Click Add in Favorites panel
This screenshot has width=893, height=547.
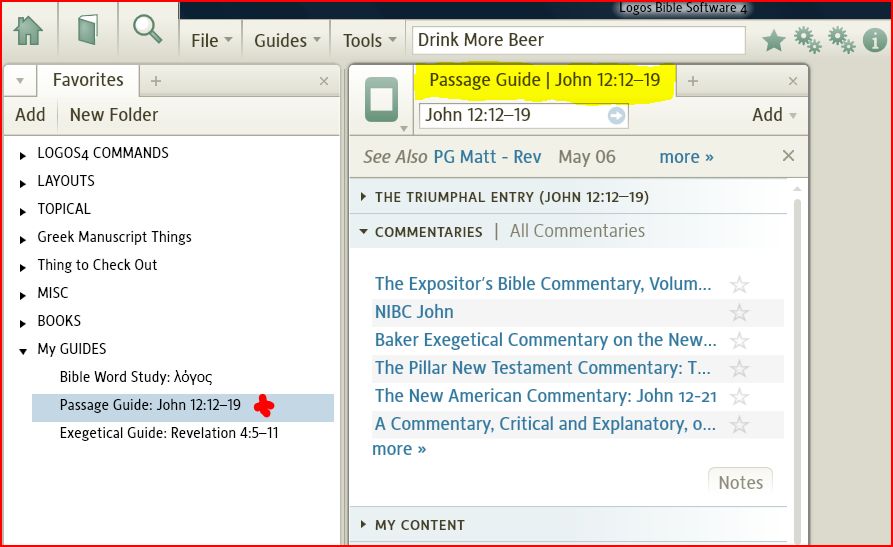pos(30,115)
